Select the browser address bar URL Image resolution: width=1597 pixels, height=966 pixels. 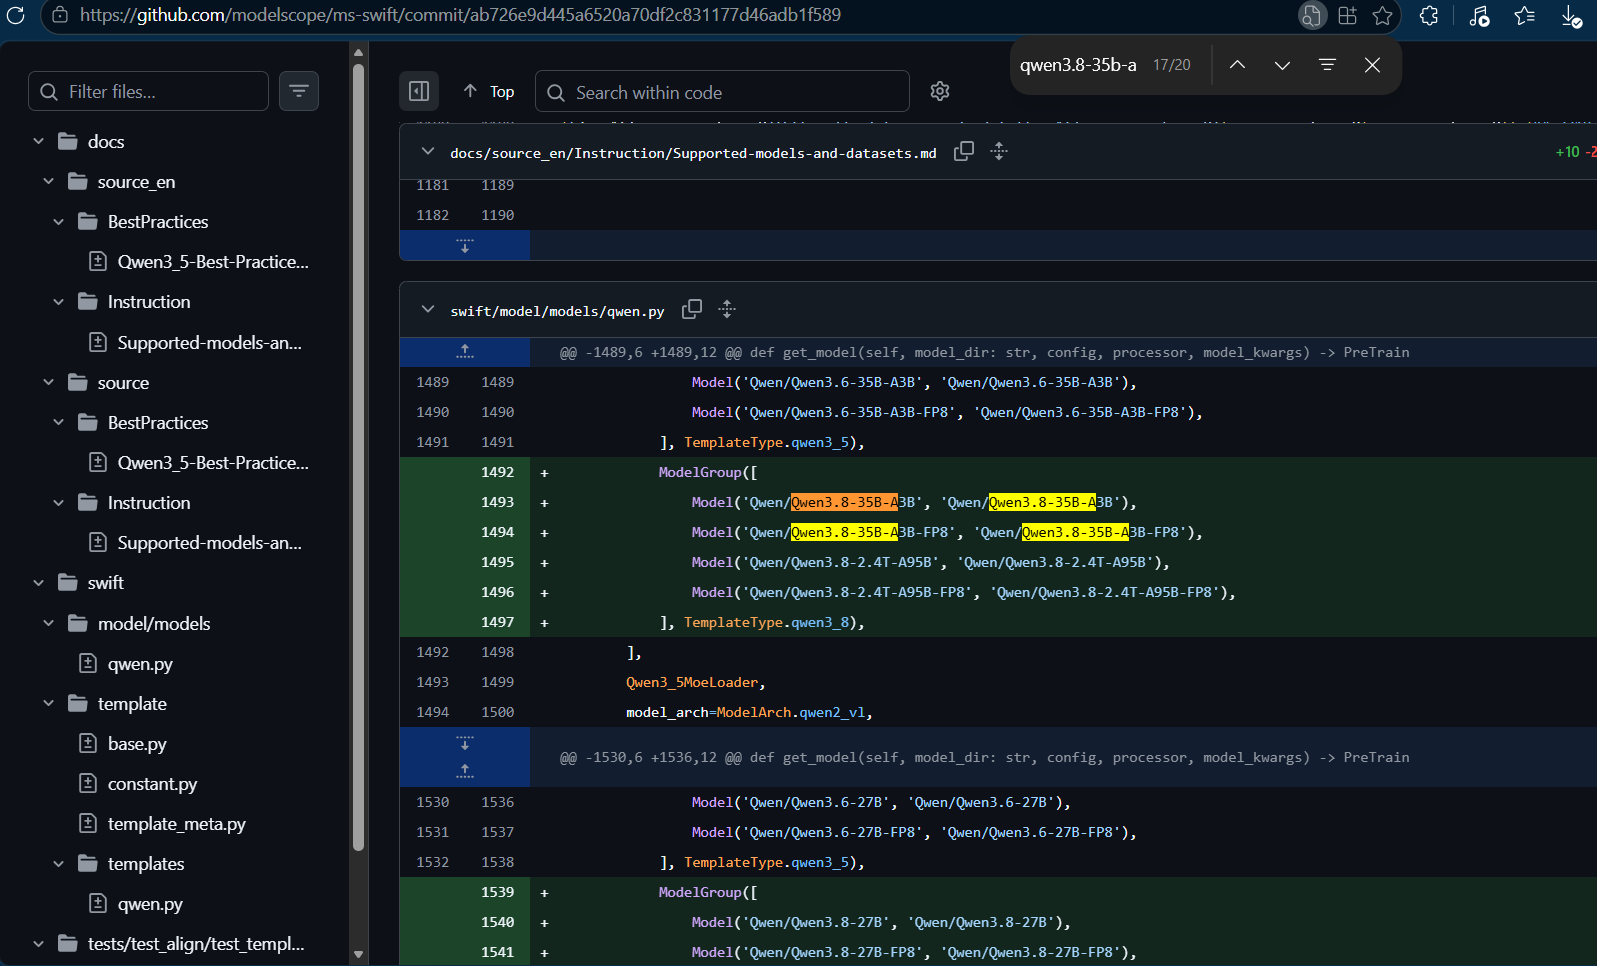[460, 15]
